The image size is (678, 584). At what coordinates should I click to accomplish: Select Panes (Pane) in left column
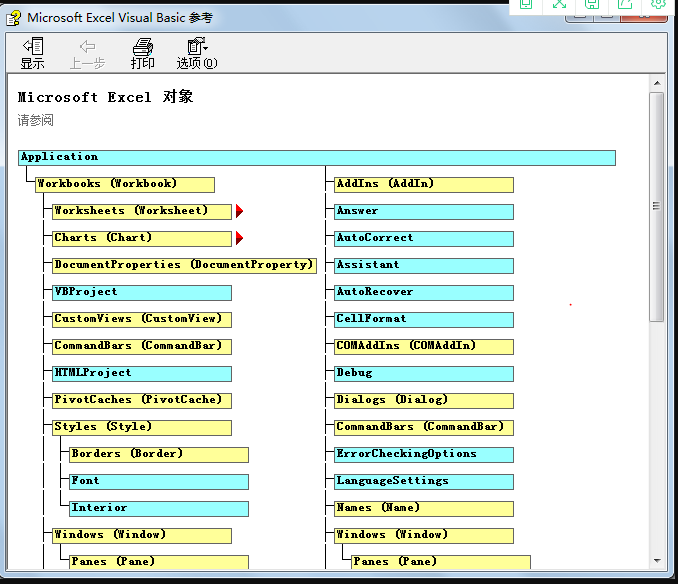tap(159, 562)
